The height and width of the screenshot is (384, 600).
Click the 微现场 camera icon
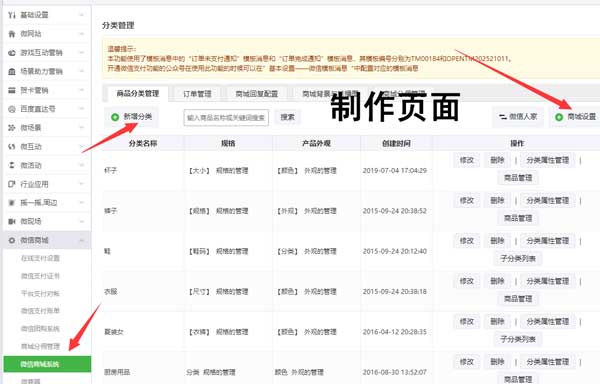(x=12, y=221)
